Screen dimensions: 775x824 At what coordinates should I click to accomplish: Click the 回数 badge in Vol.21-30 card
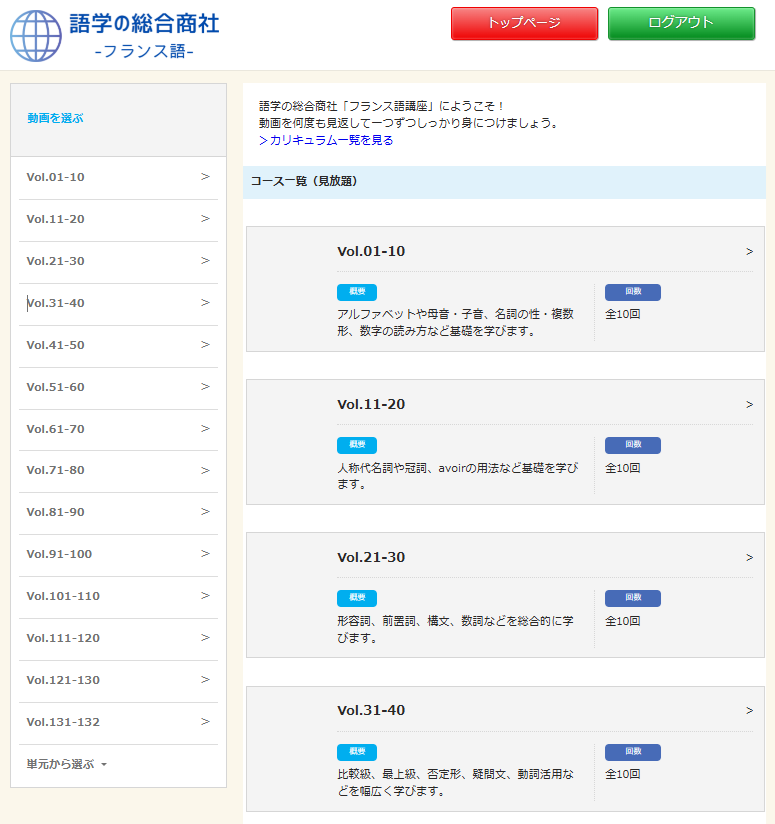[x=632, y=598]
